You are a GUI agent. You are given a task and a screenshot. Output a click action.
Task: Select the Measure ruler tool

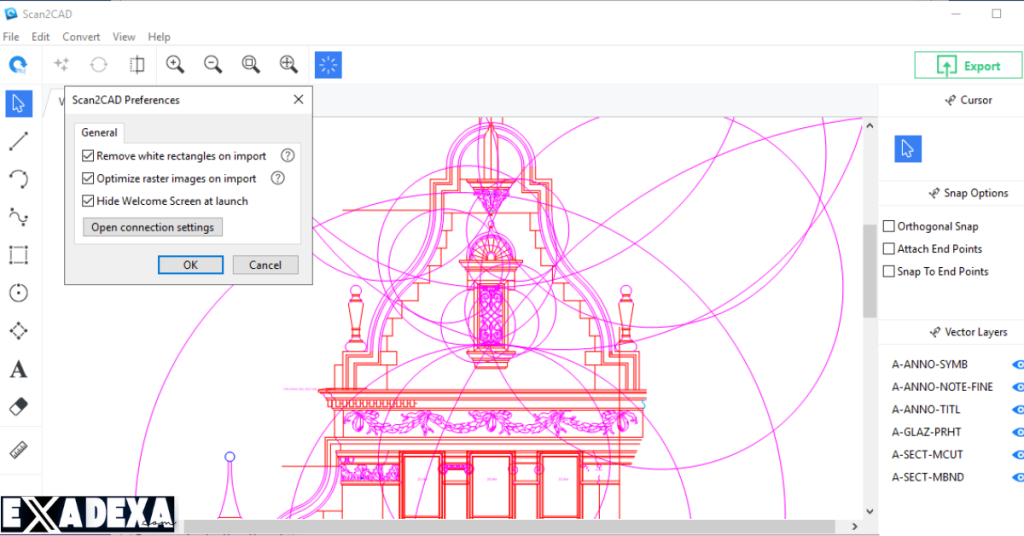19,450
